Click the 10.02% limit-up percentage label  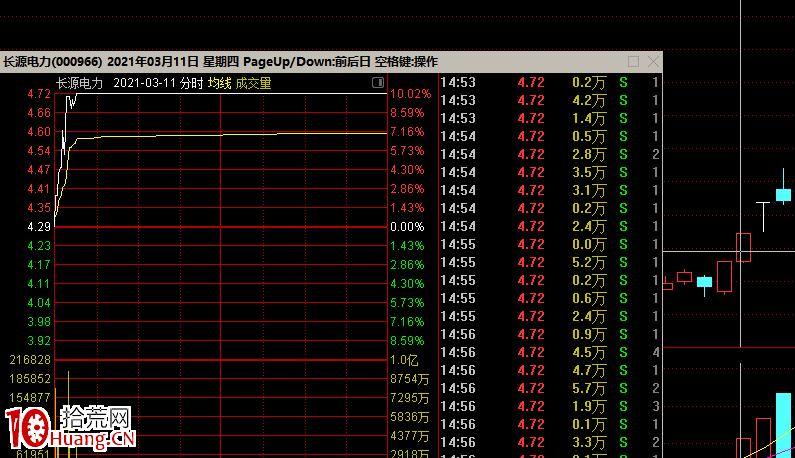coord(410,94)
